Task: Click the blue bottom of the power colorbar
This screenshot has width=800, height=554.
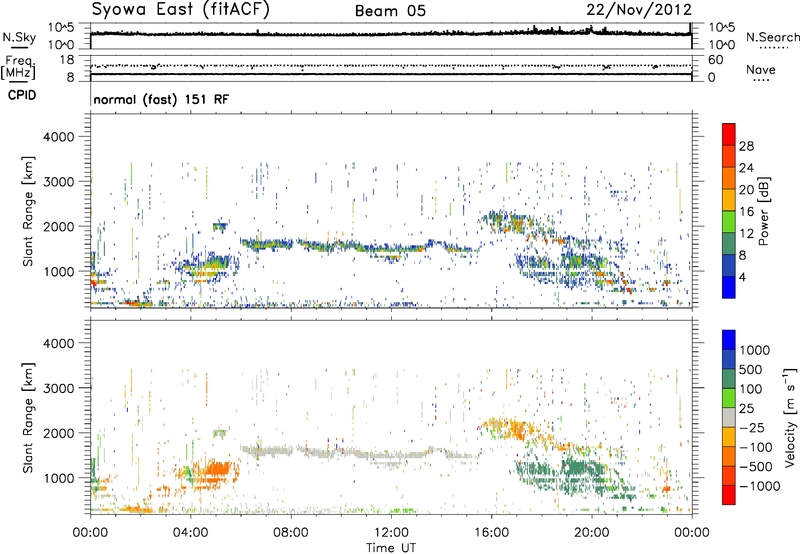Action: 729,287
